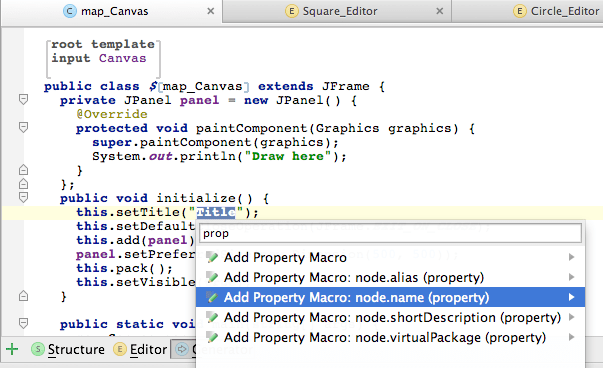Screen dimensions: 603x368
Task: Collapse the private JPanel panel fold marker
Action: [x=23, y=100]
